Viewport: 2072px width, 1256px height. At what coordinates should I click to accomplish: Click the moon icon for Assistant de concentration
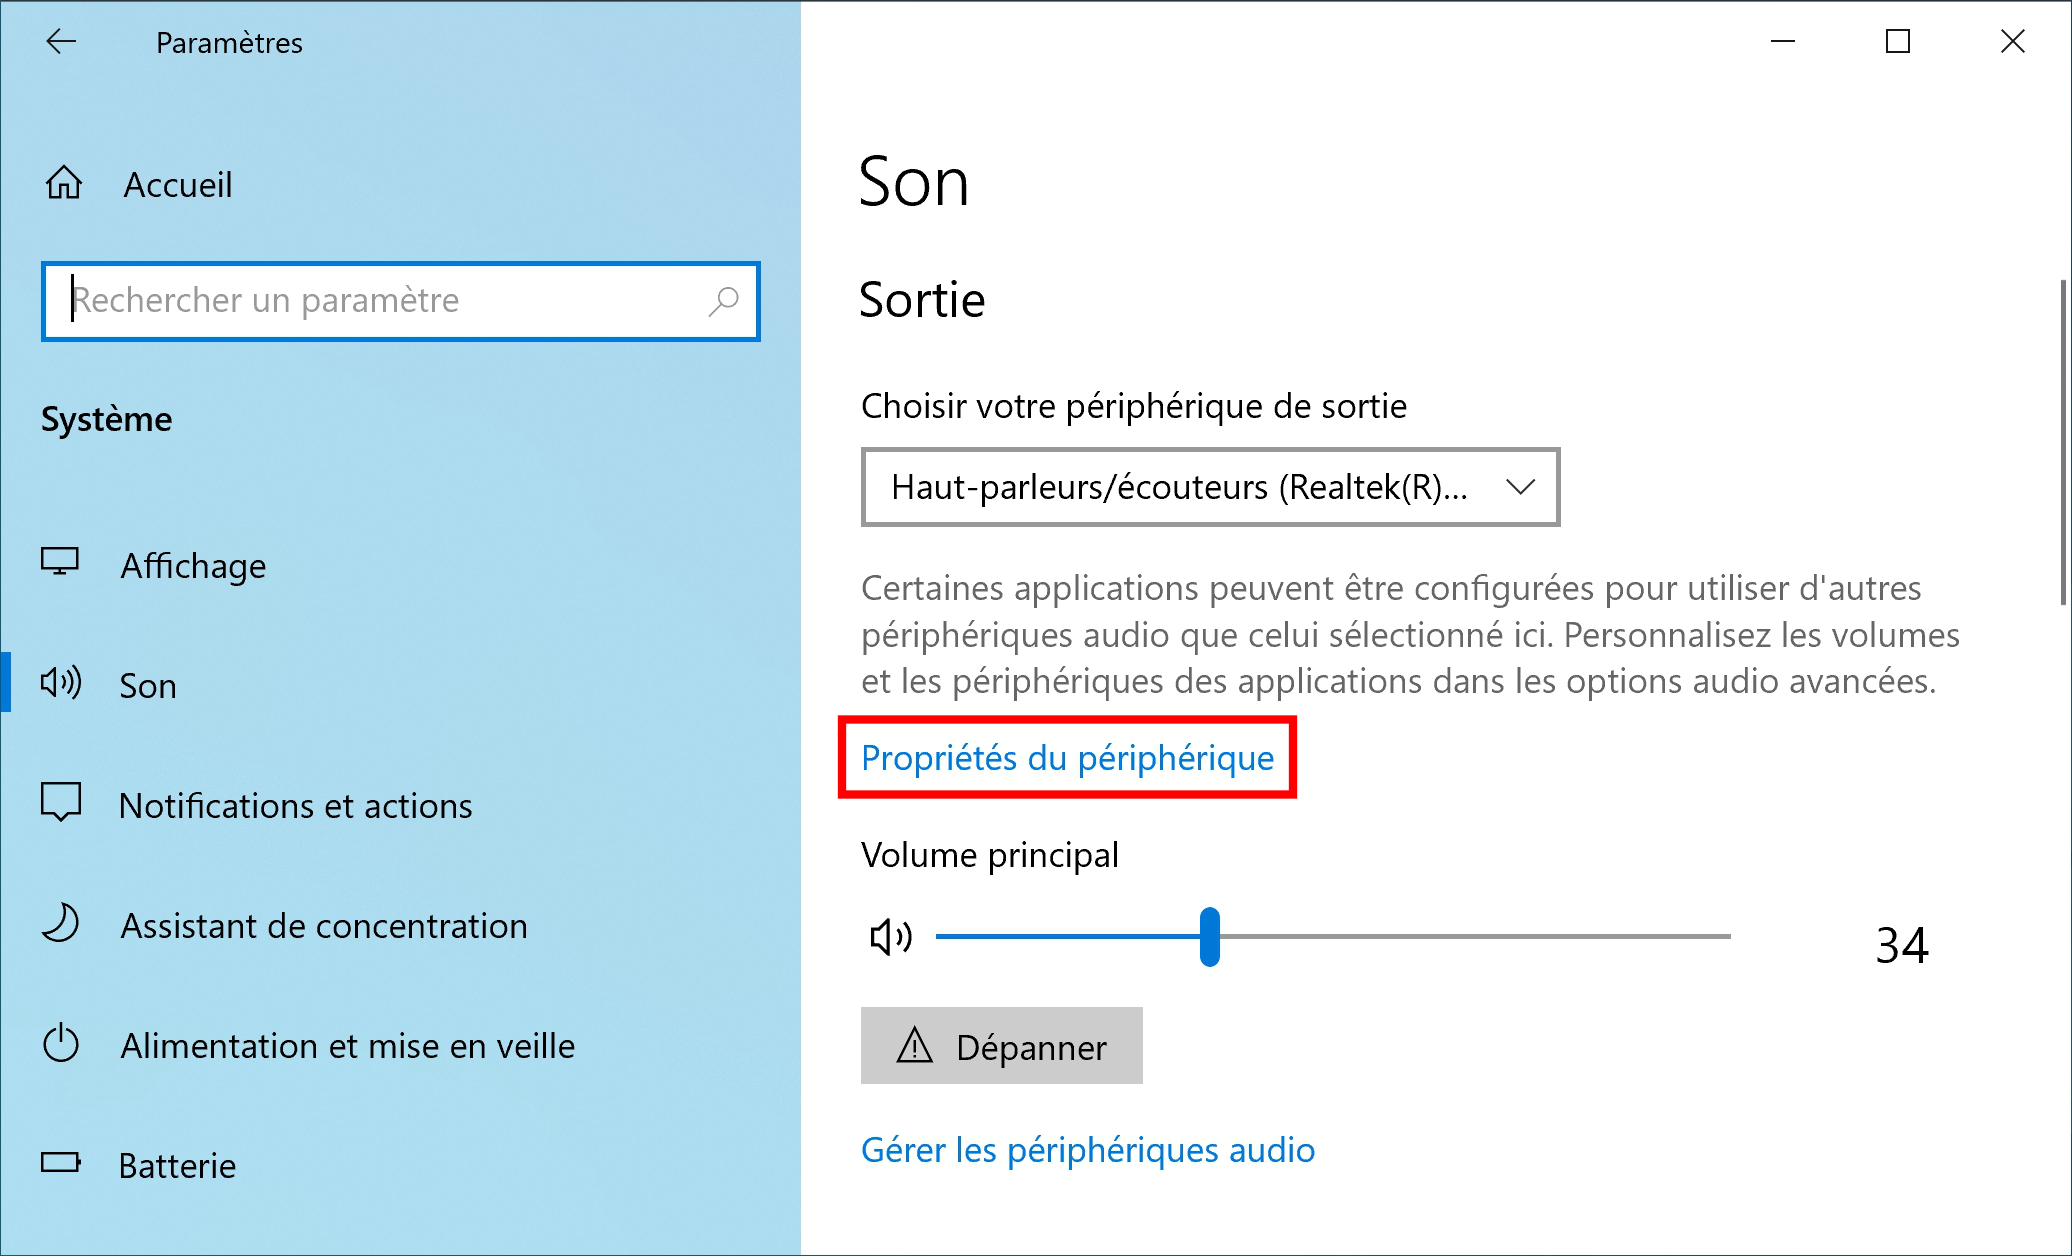(60, 922)
